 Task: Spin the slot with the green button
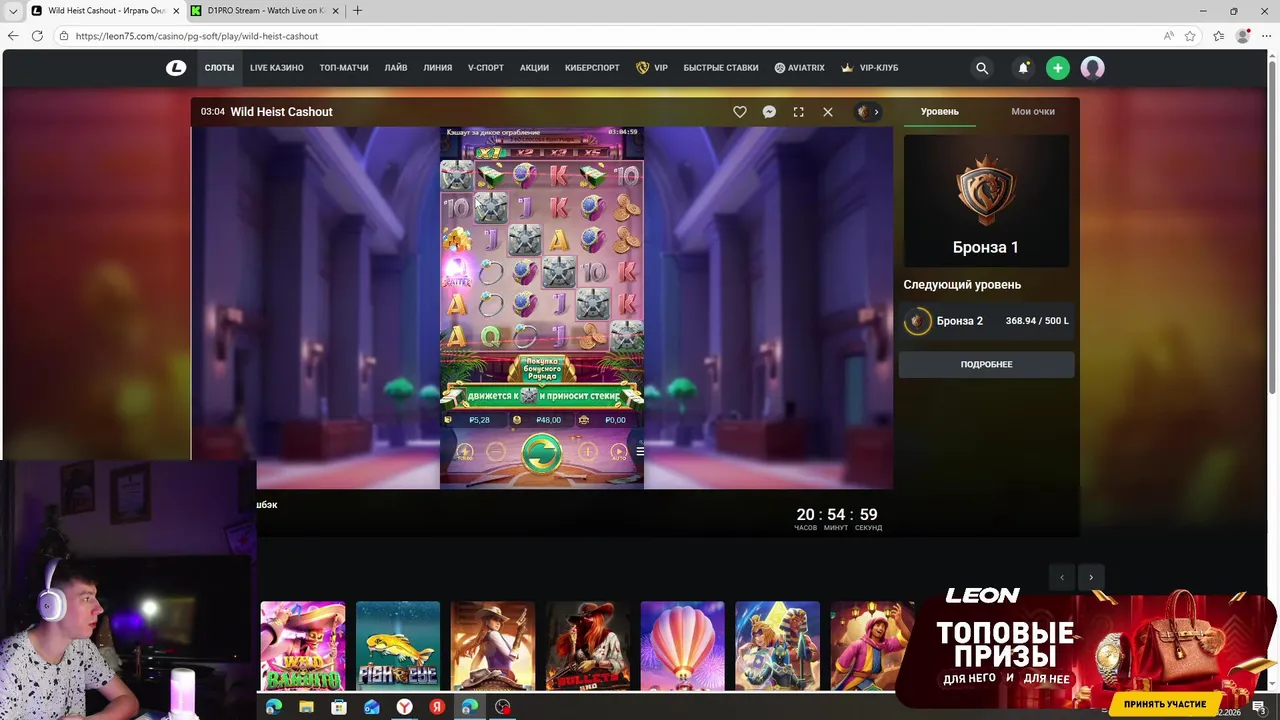541,452
